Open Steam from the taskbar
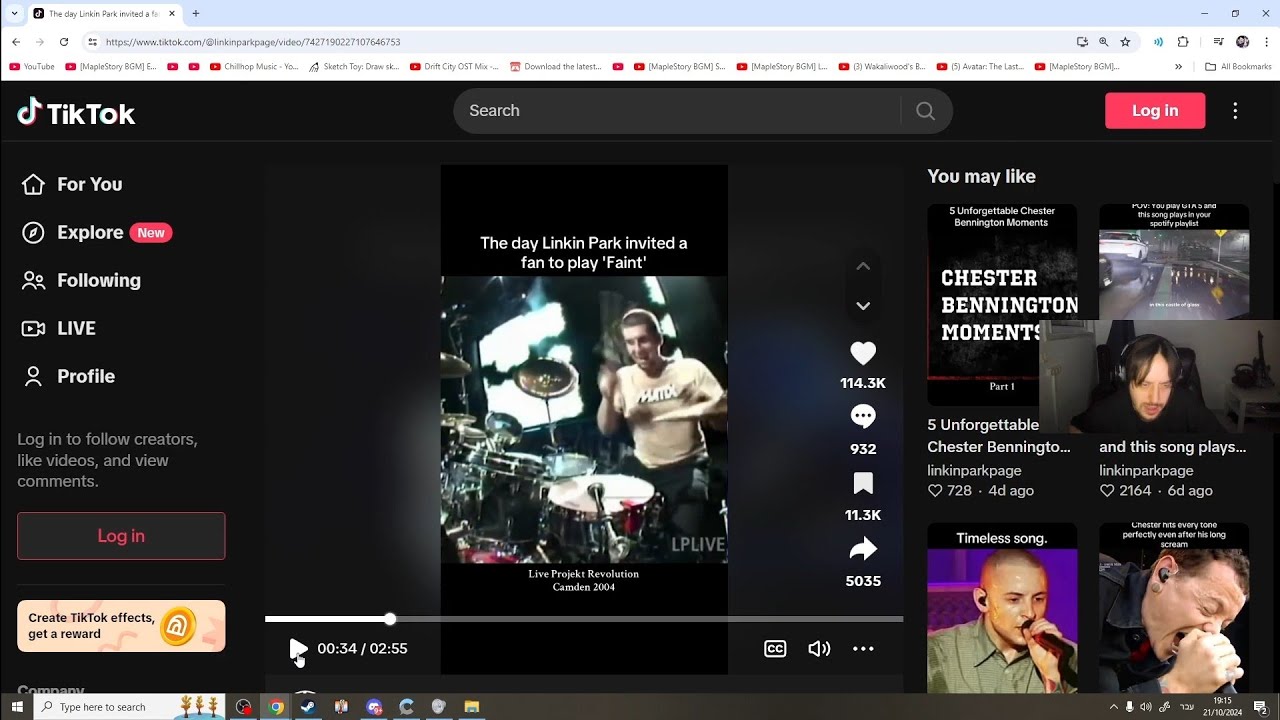1280x720 pixels. pos(308,707)
